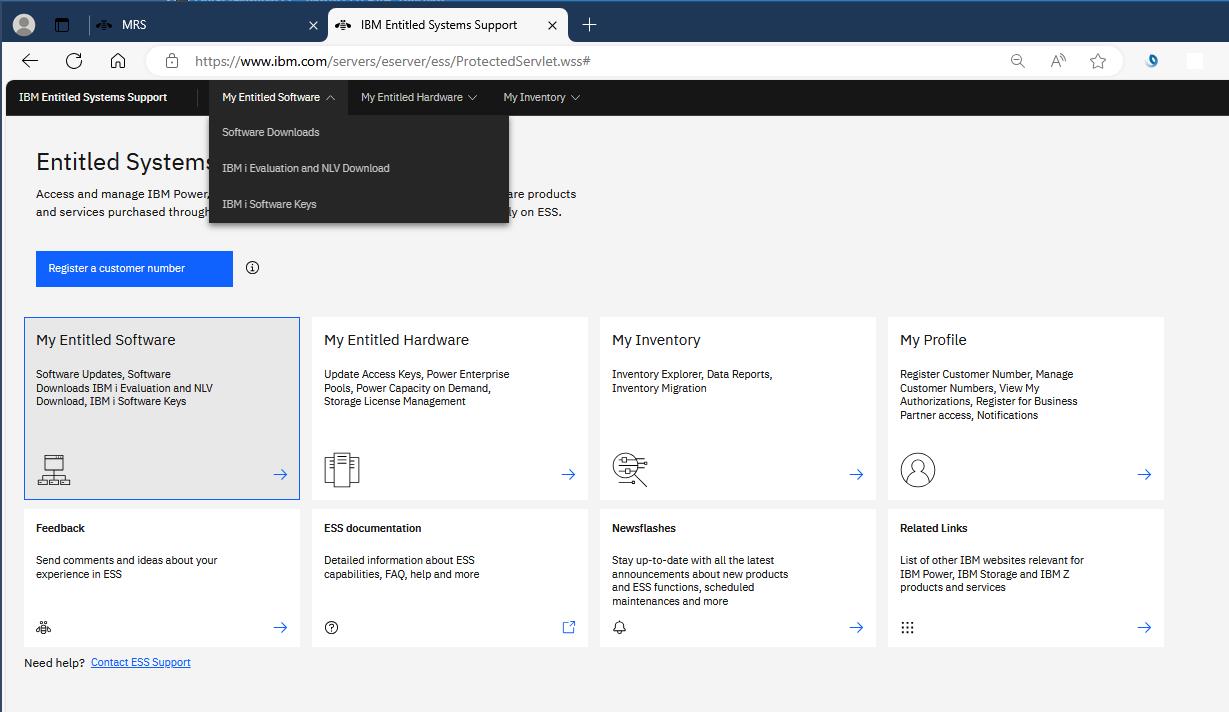The image size is (1229, 712).
Task: Click the Read aloud icon
Action: (1058, 61)
